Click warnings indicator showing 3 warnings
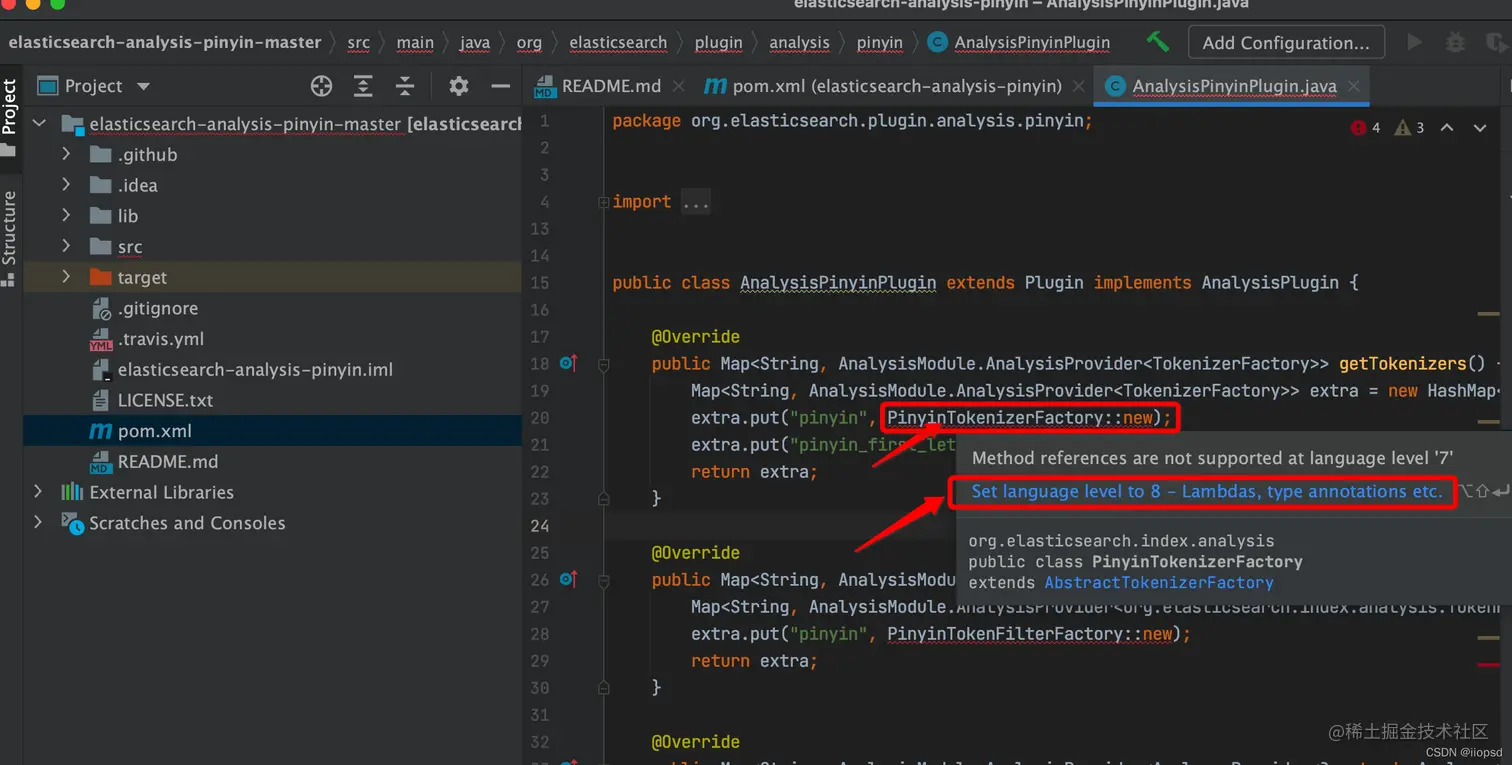The height and width of the screenshot is (765, 1512). 1409,128
